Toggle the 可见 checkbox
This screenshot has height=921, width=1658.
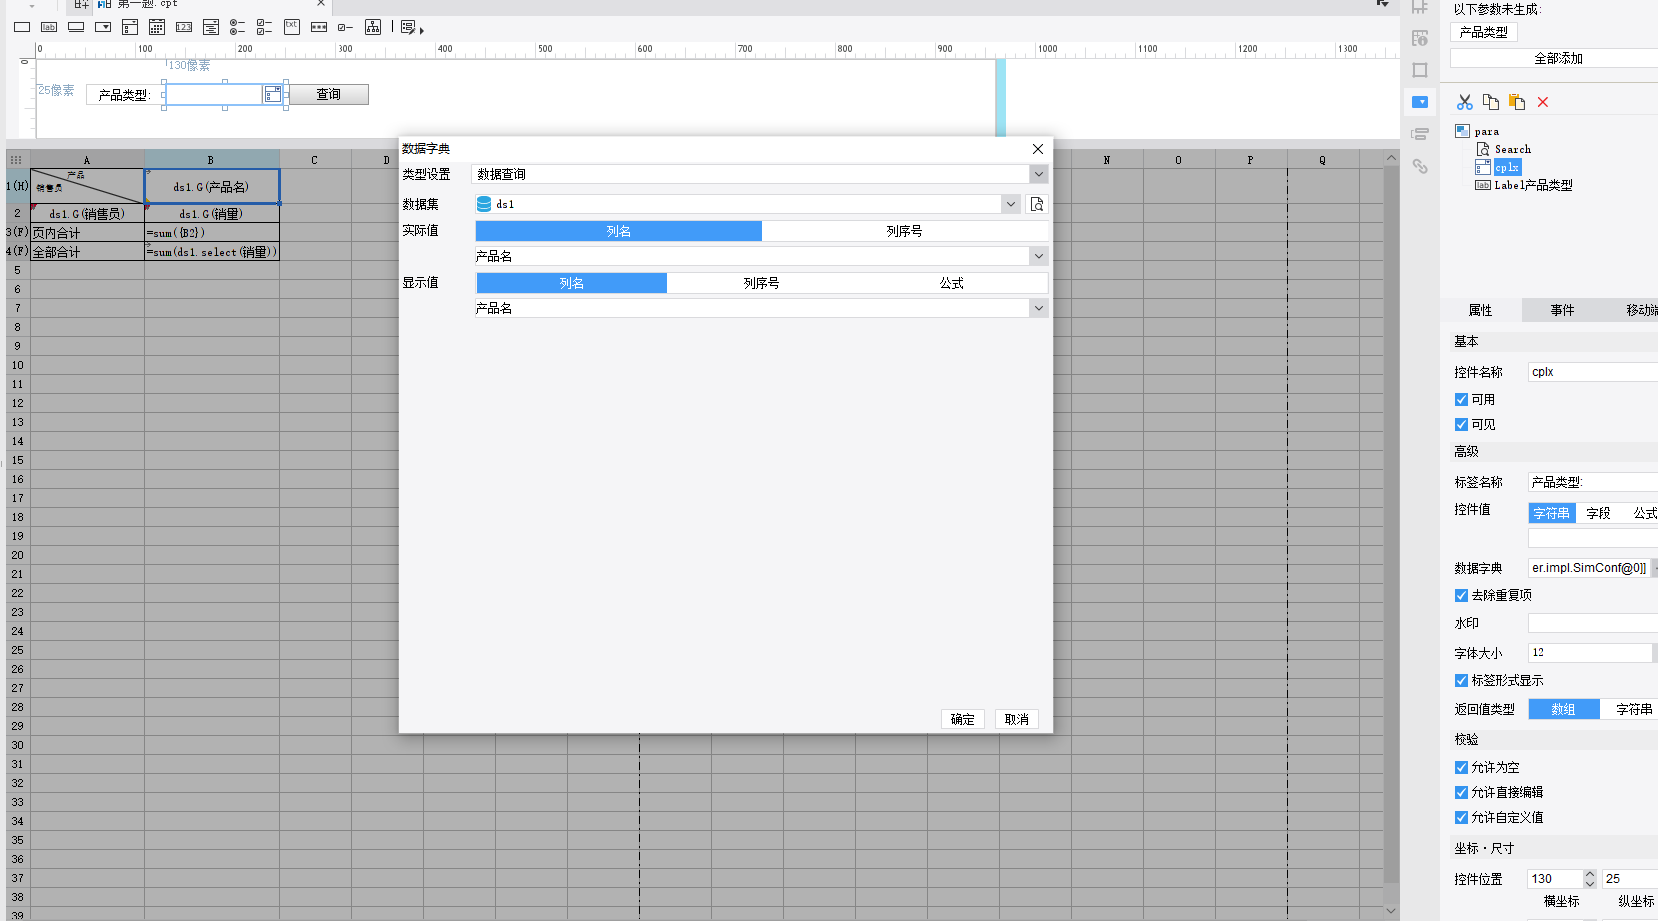pos(1461,425)
